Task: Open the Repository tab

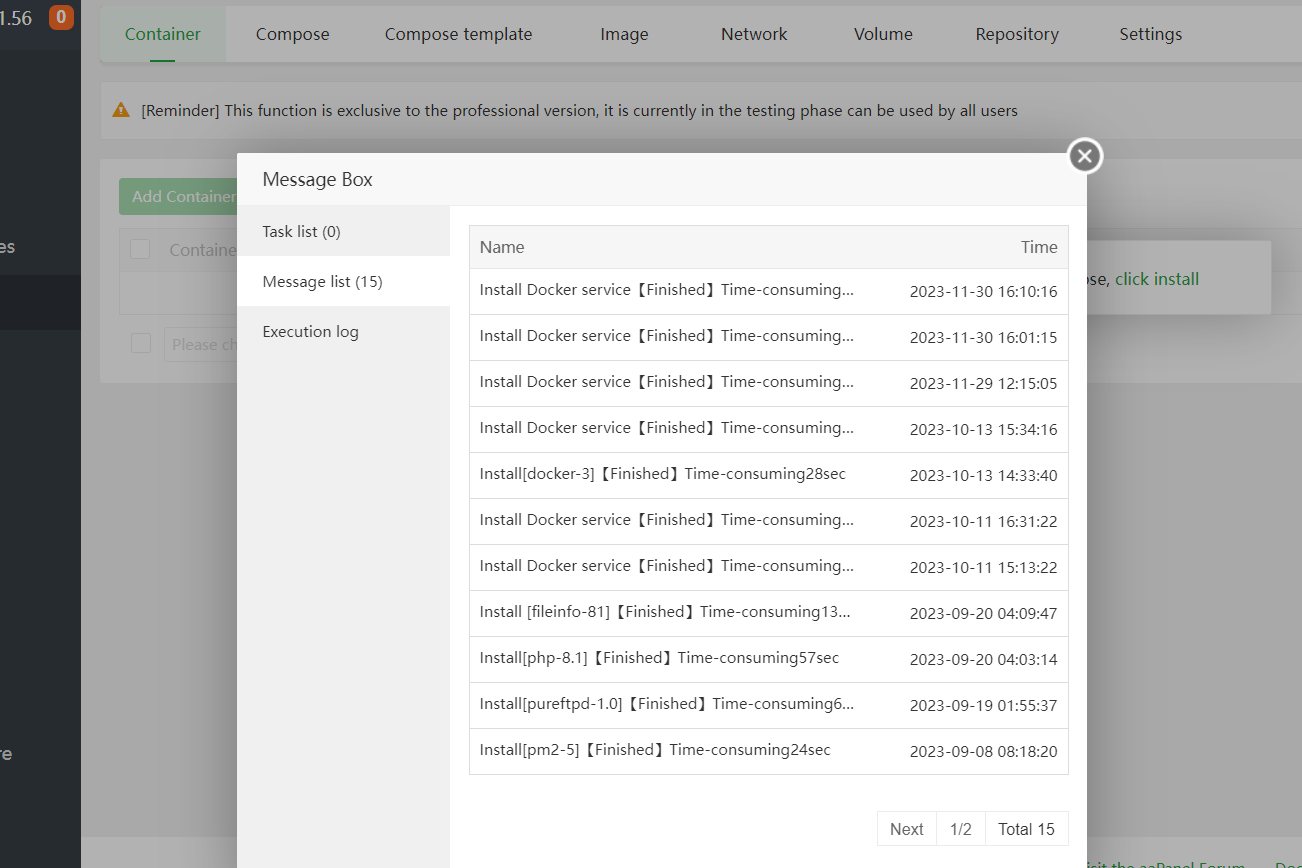Action: [x=1017, y=34]
